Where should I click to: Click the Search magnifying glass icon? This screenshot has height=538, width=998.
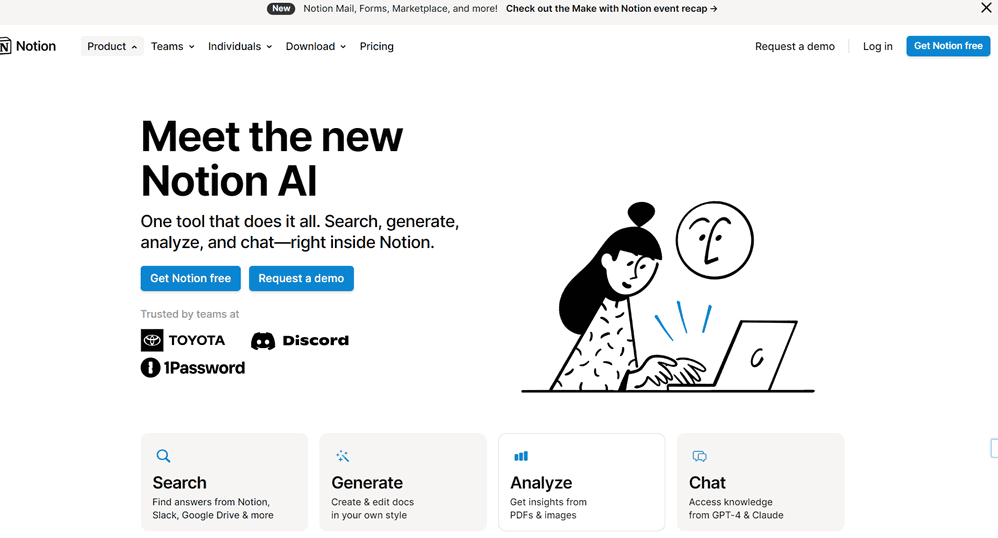click(163, 456)
